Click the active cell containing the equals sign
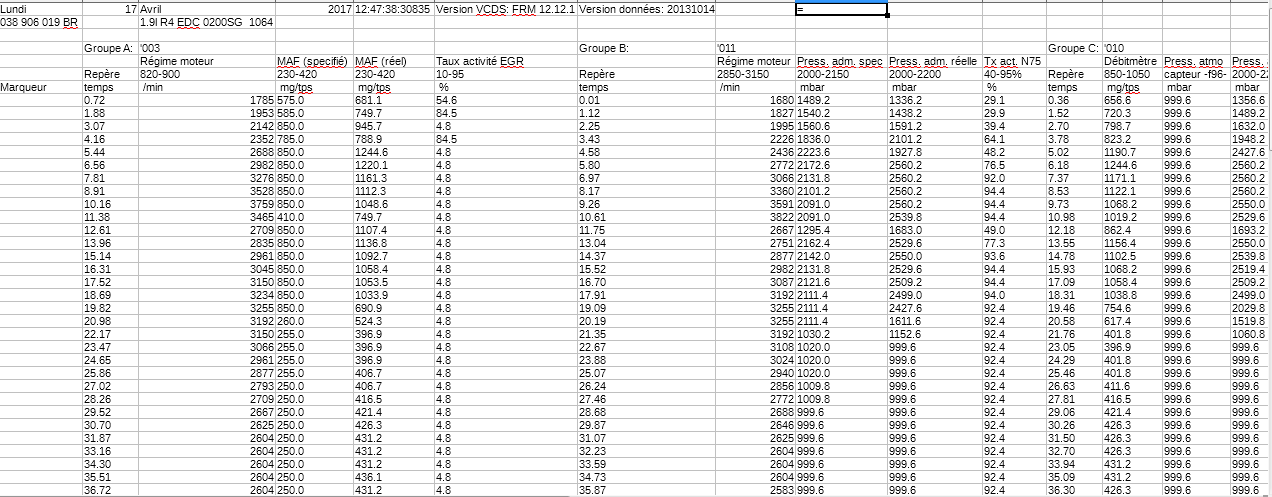Image resolution: width=1272 pixels, height=497 pixels. click(x=840, y=9)
